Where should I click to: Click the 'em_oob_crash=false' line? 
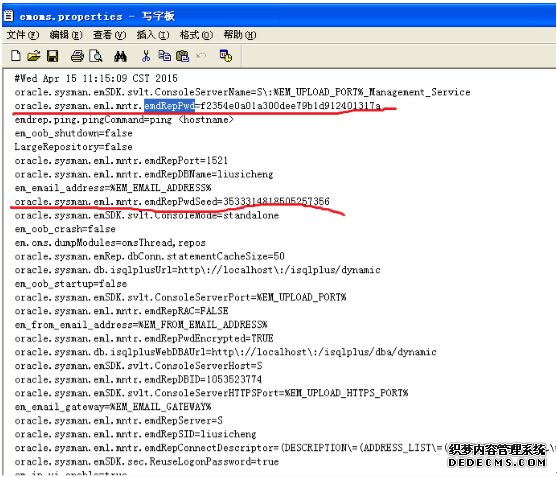point(65,229)
